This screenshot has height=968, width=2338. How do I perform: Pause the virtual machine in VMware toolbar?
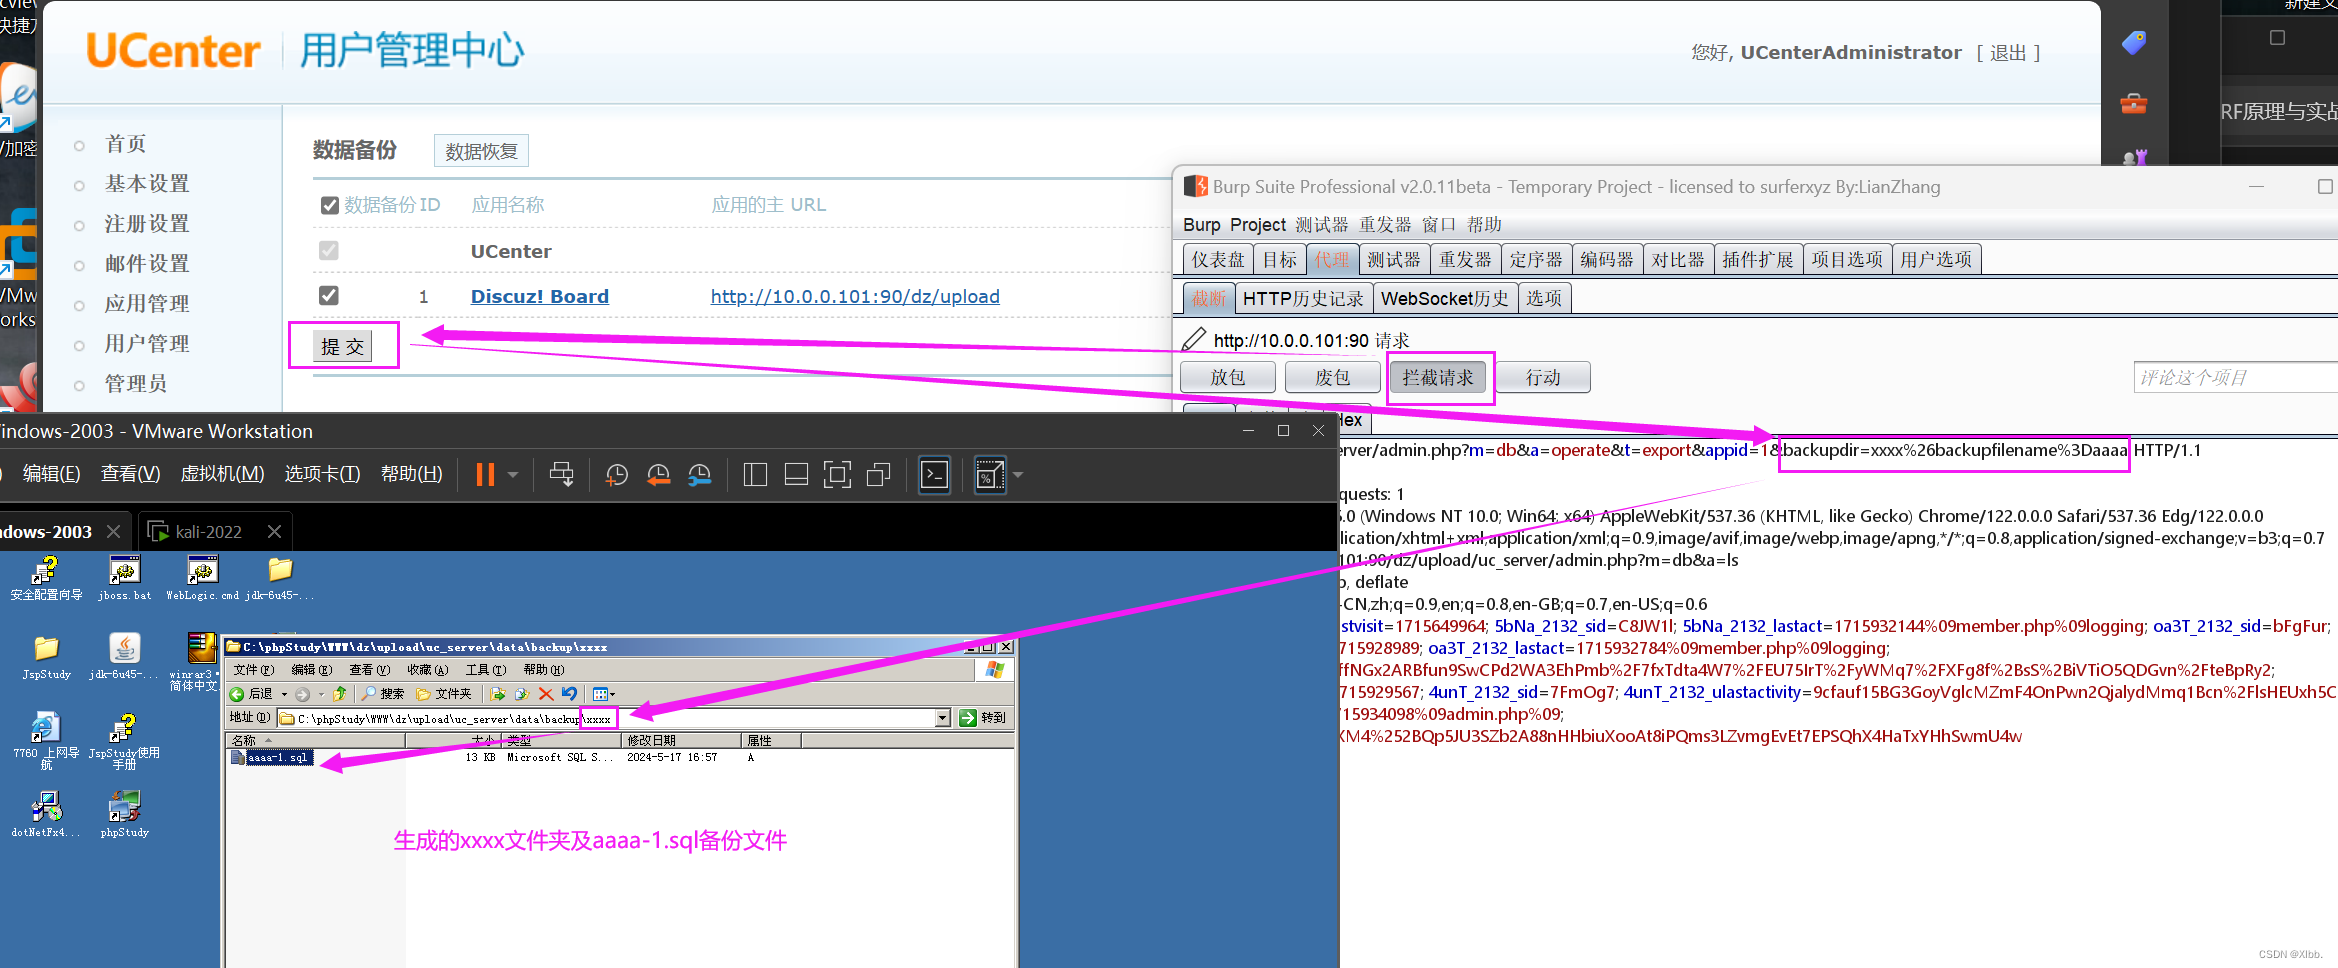click(x=485, y=475)
